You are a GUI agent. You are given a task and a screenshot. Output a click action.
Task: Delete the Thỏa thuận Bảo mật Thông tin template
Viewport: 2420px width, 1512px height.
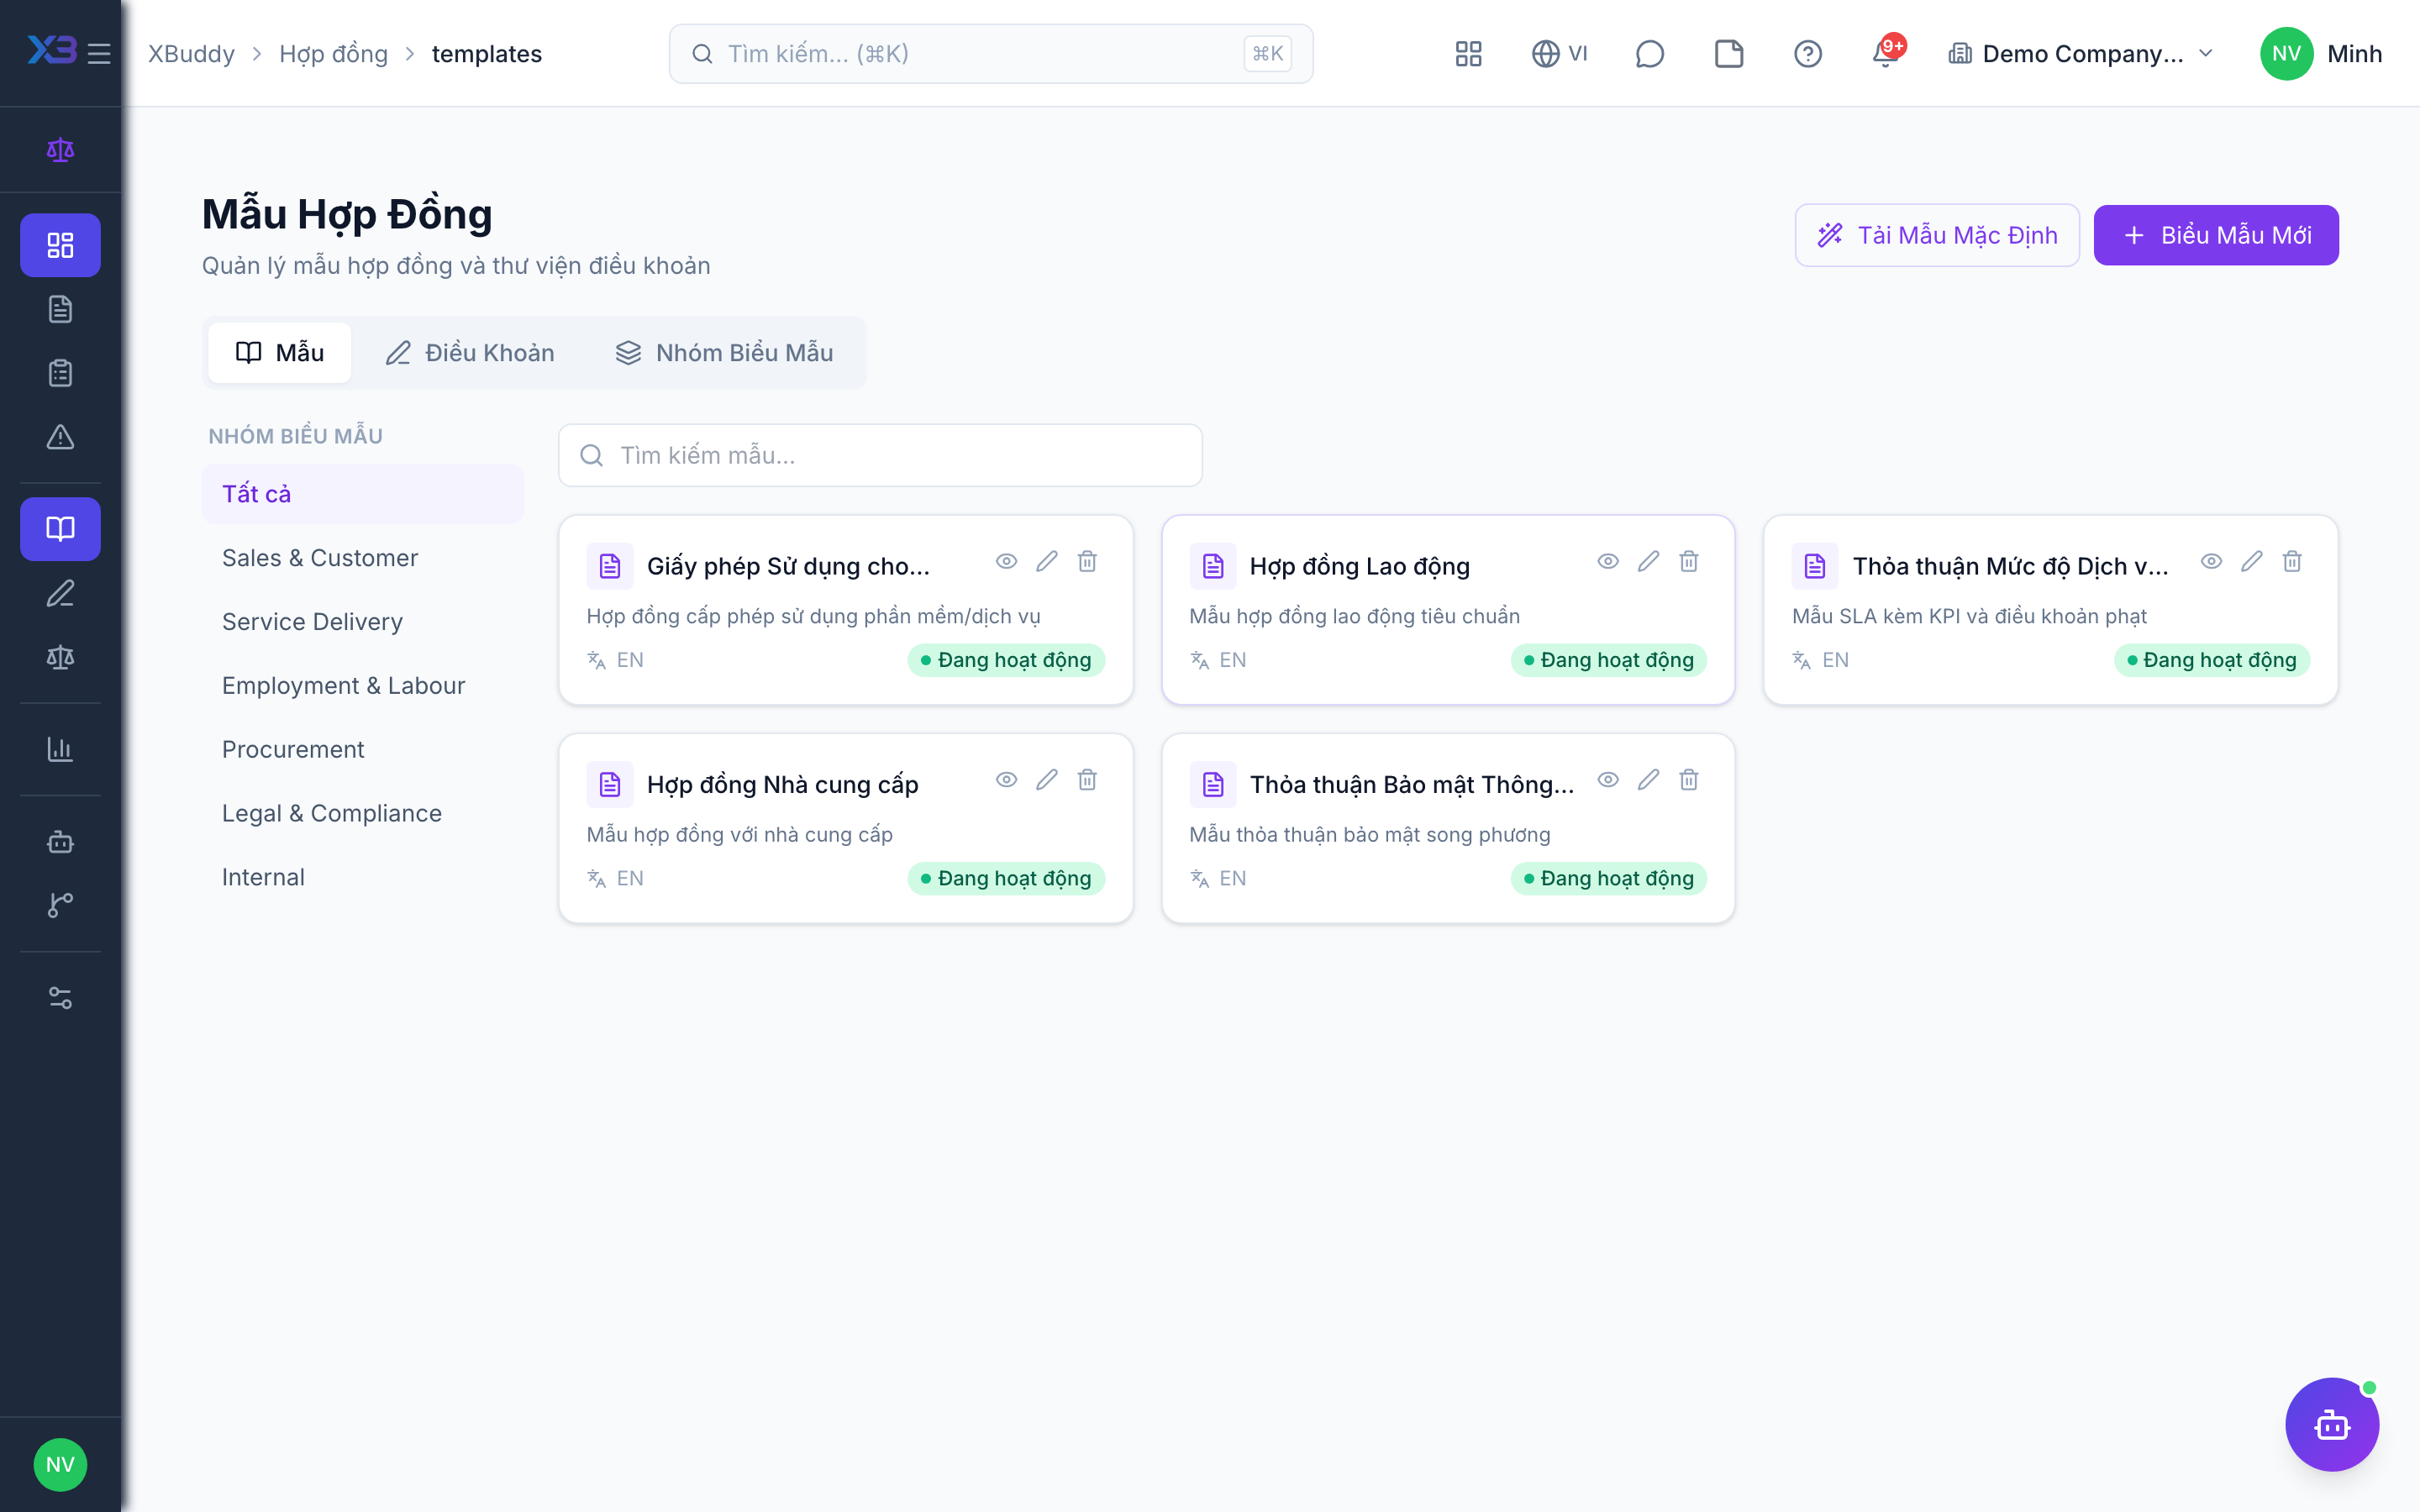coord(1689,780)
